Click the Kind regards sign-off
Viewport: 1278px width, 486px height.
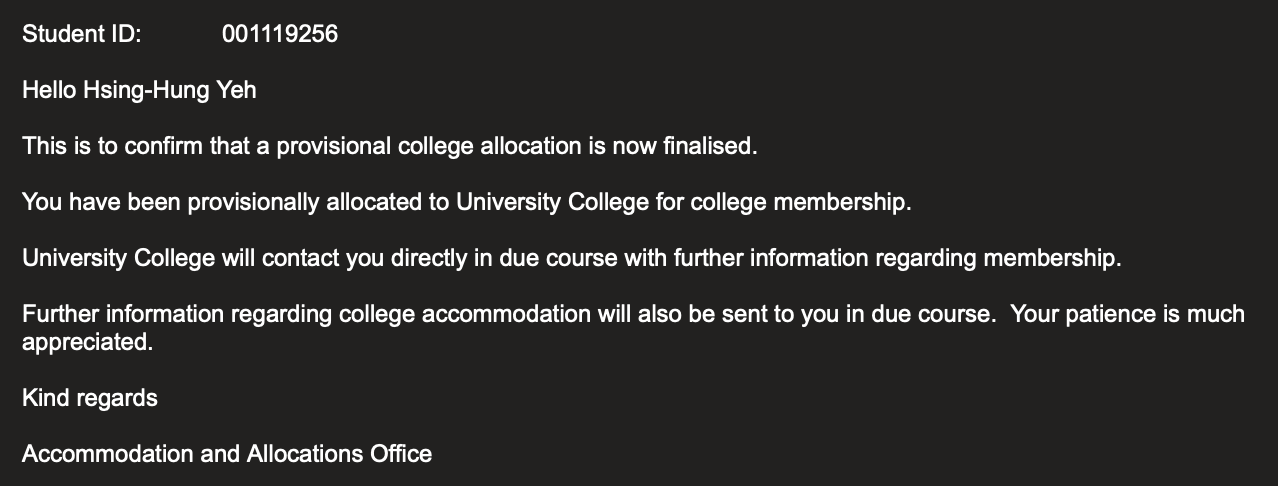pyautogui.click(x=90, y=398)
